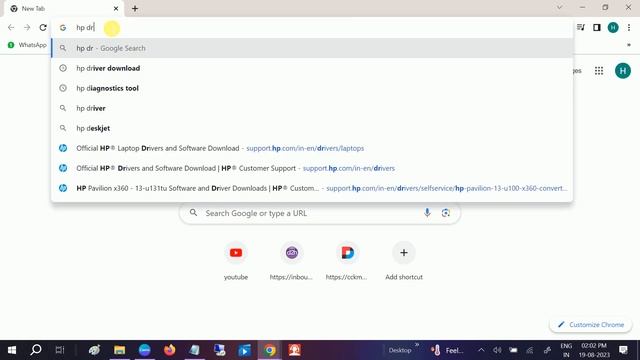Screen dimensions: 640x360
Task: Open the weather widget on taskbar
Action: [447, 350]
